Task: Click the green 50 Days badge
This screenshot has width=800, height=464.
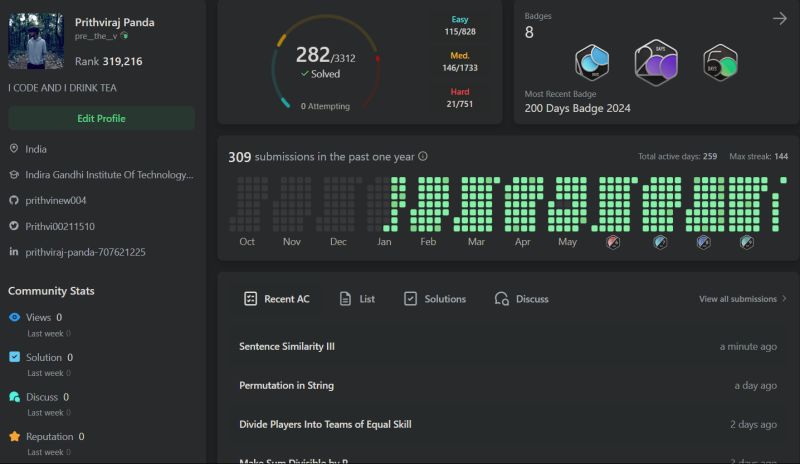Action: [720, 63]
